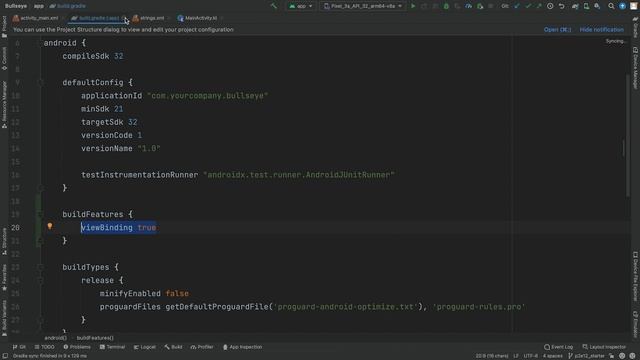Open the Problems tool window tab
640x360 pixels.
click(x=77, y=347)
